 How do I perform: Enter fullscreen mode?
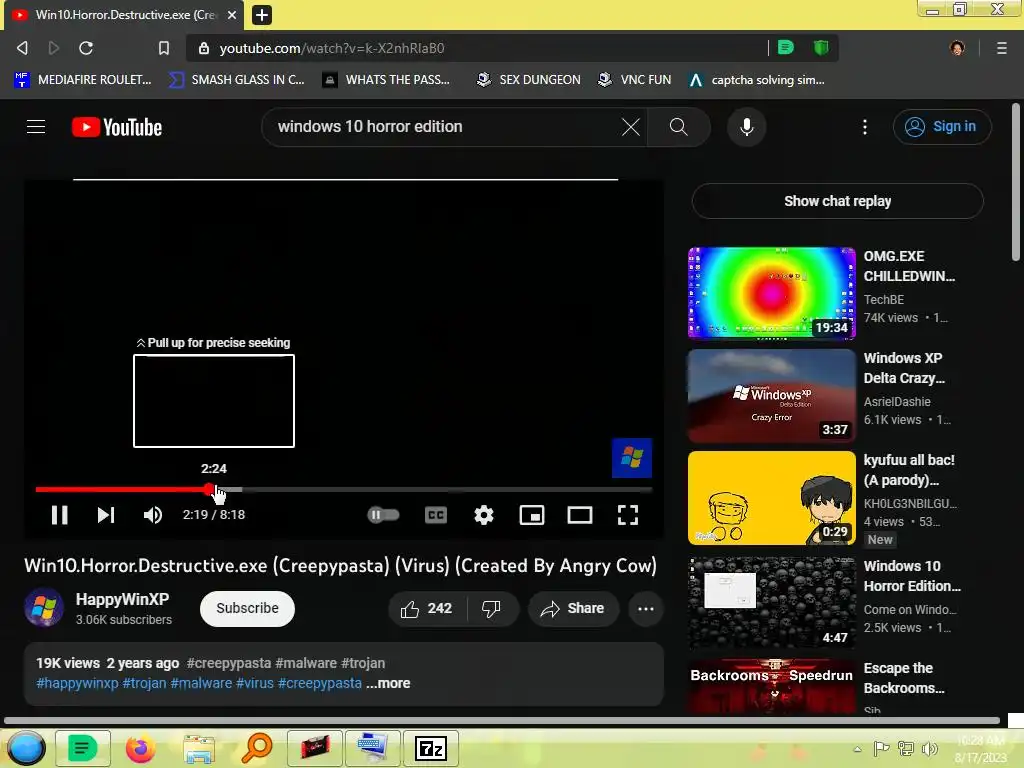pos(628,515)
